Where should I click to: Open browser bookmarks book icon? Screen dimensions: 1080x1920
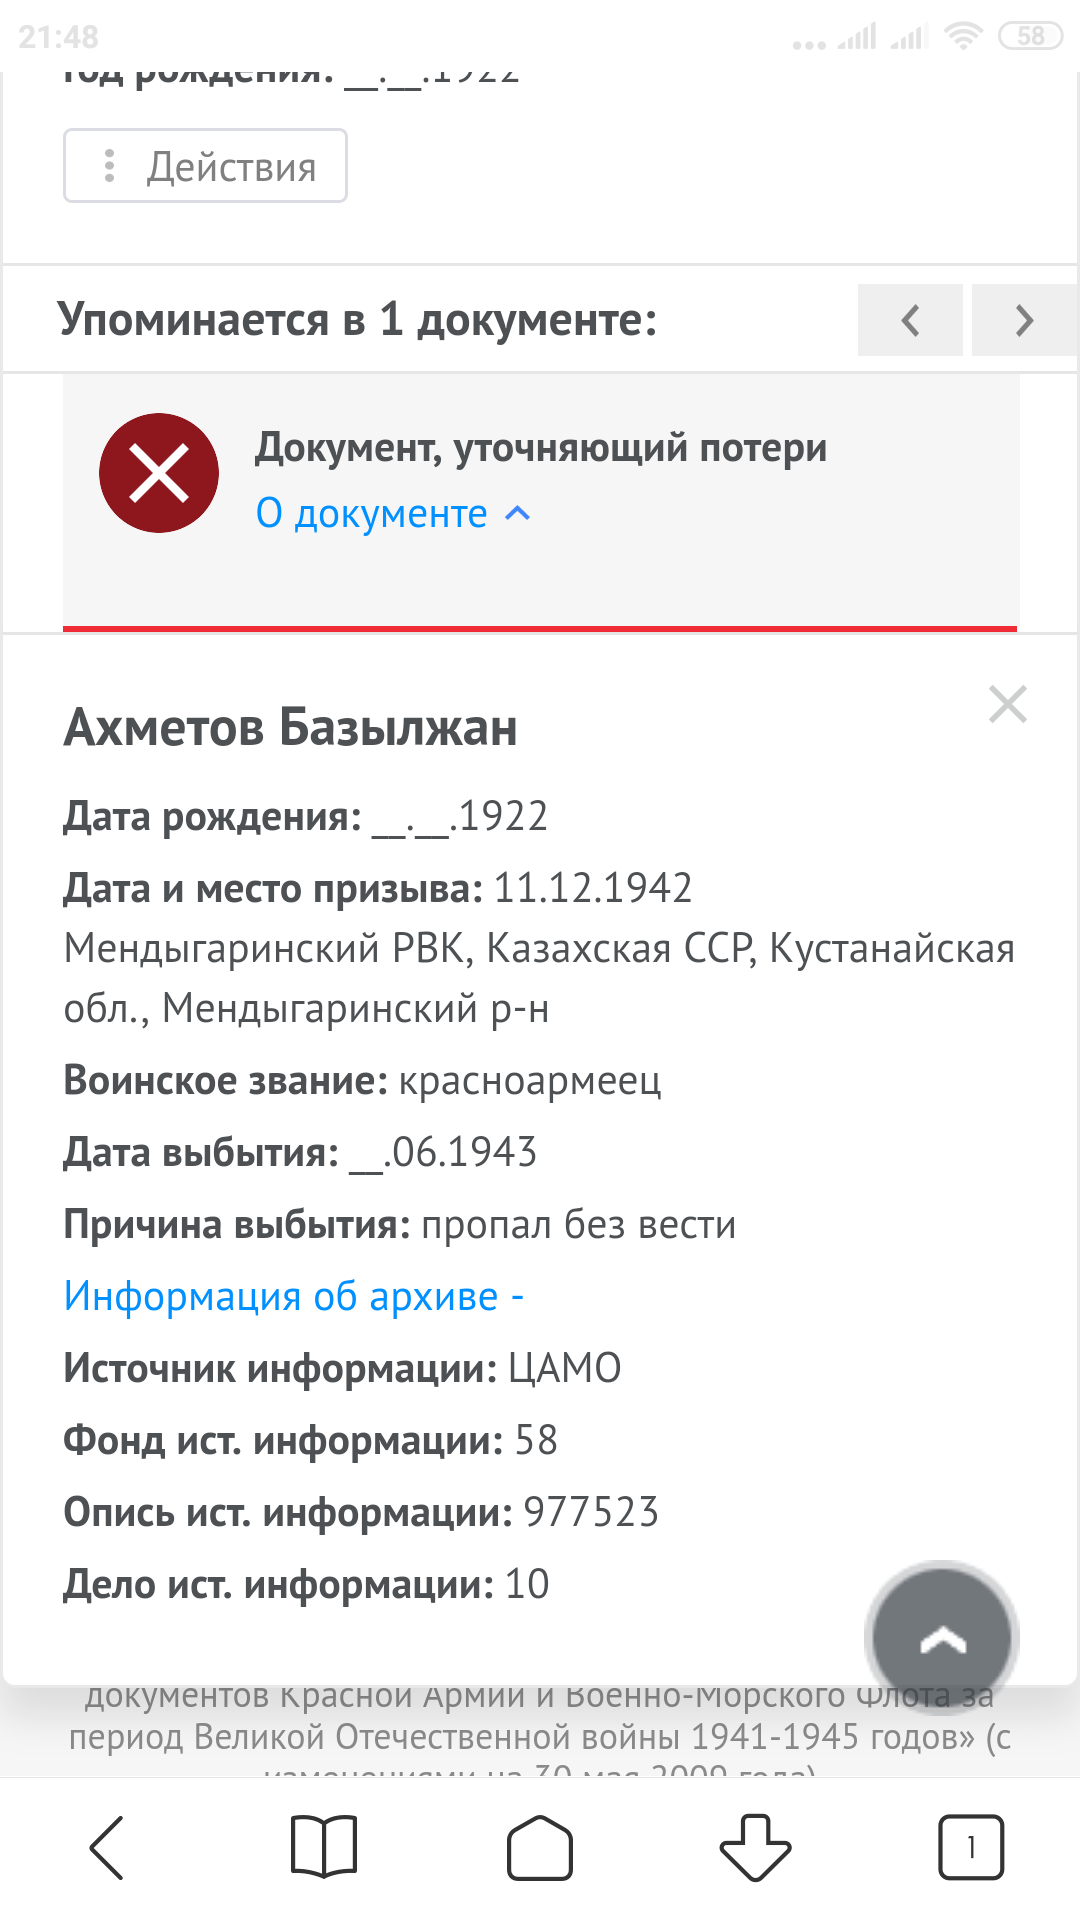(x=323, y=1847)
